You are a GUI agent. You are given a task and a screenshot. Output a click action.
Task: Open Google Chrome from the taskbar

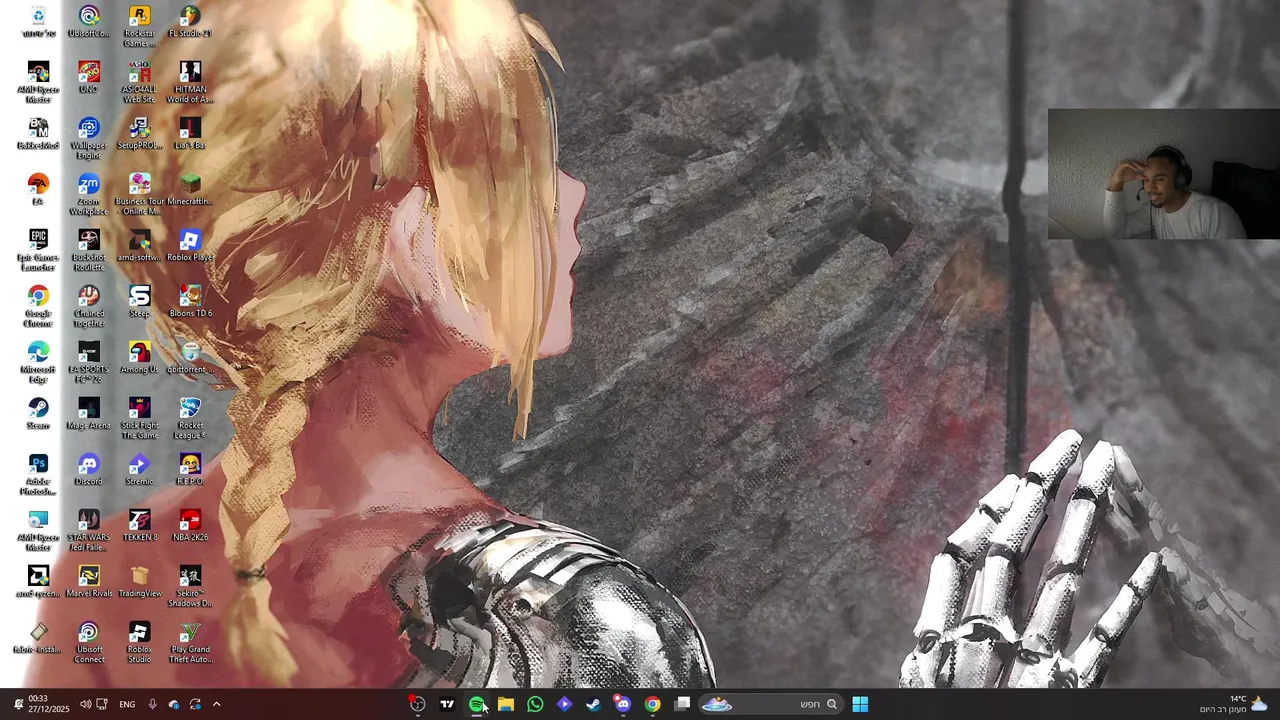(652, 704)
